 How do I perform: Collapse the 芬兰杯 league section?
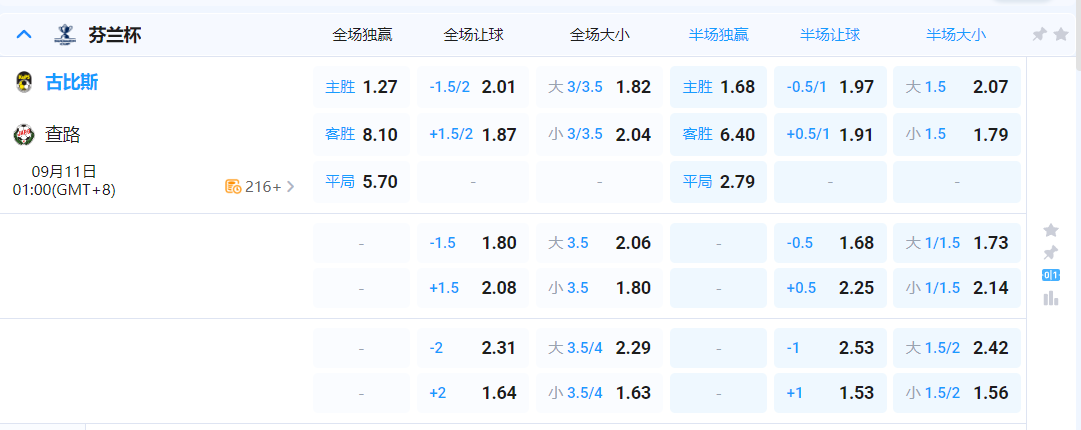pos(25,35)
